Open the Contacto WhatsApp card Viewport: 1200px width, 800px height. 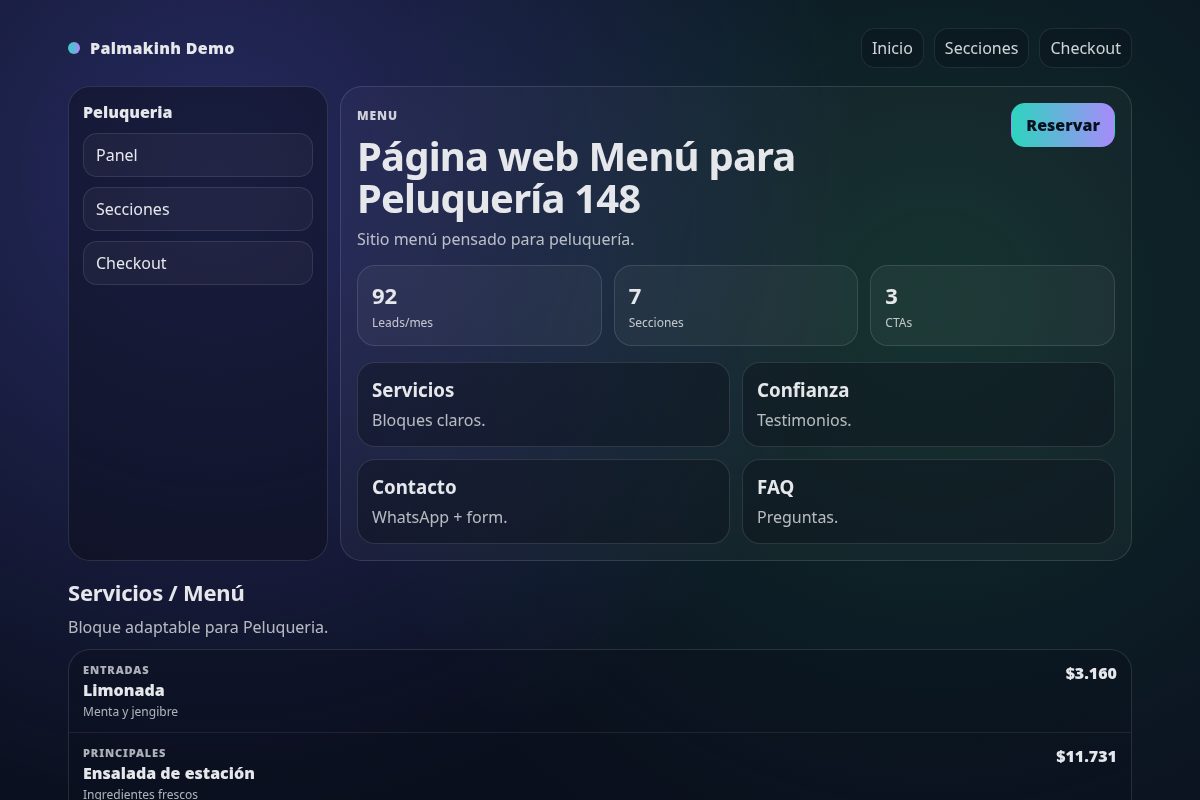click(543, 501)
